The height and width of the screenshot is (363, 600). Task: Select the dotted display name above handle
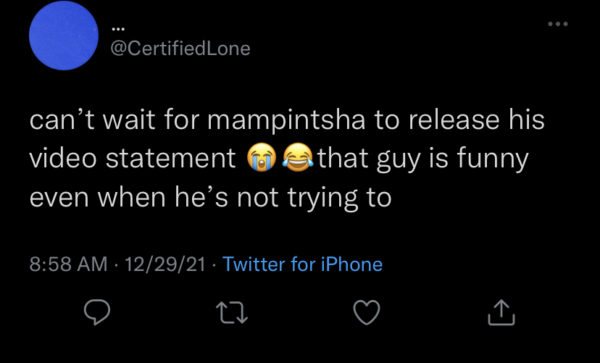click(x=118, y=29)
